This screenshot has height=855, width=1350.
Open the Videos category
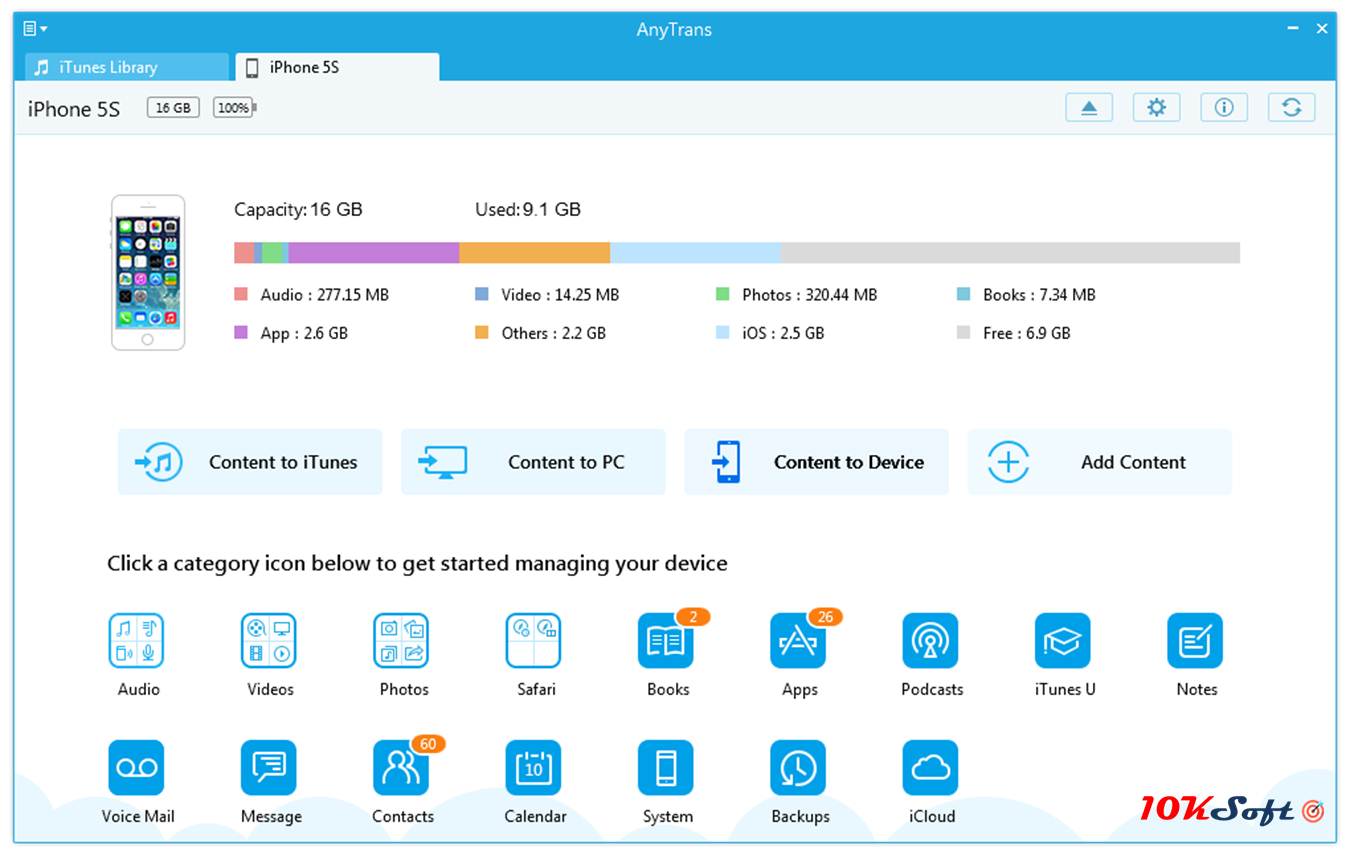270,641
